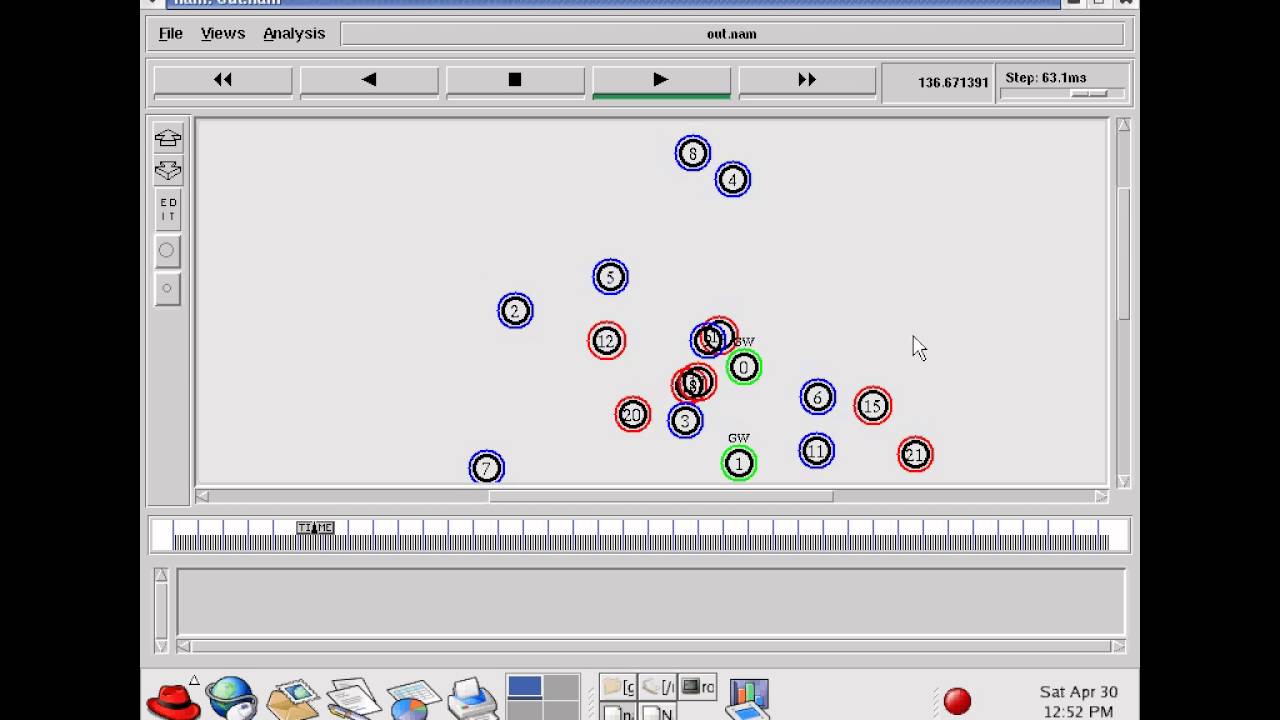Click the lower panel scroll down arrow
The width and height of the screenshot is (1280, 720).
(x=160, y=647)
